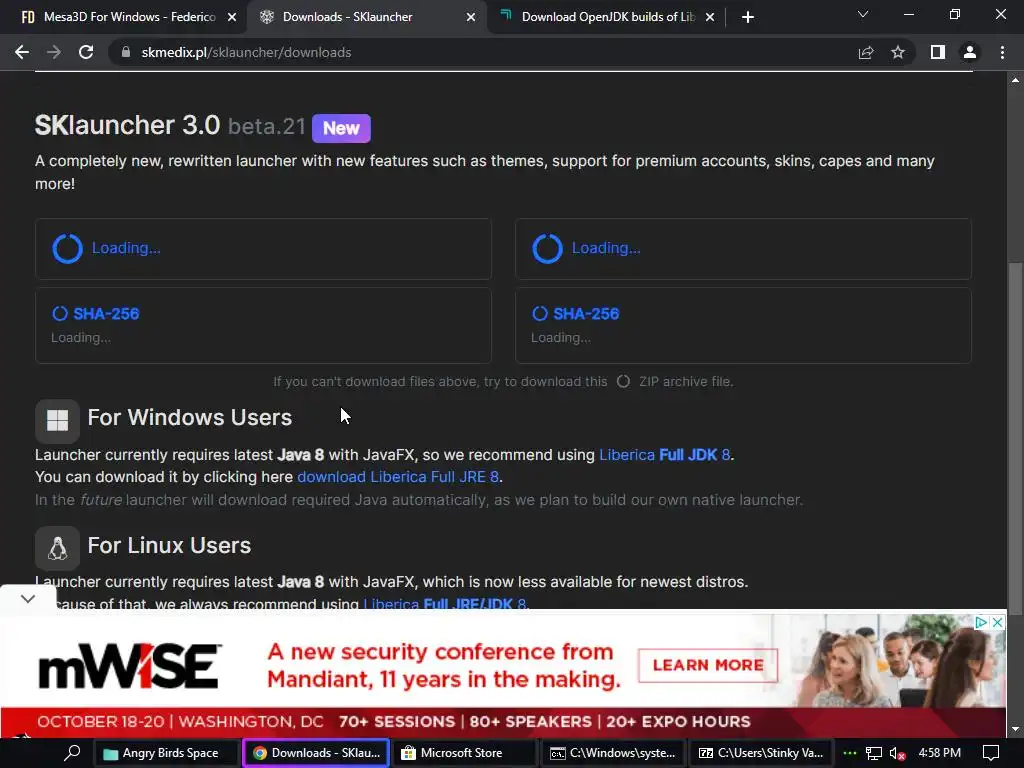Click the AdChoices icon on ad
This screenshot has width=1024, height=768.
[x=981, y=622]
